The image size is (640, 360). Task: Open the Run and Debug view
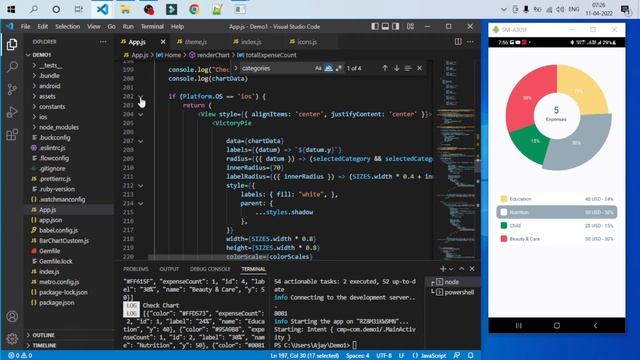click(x=12, y=111)
